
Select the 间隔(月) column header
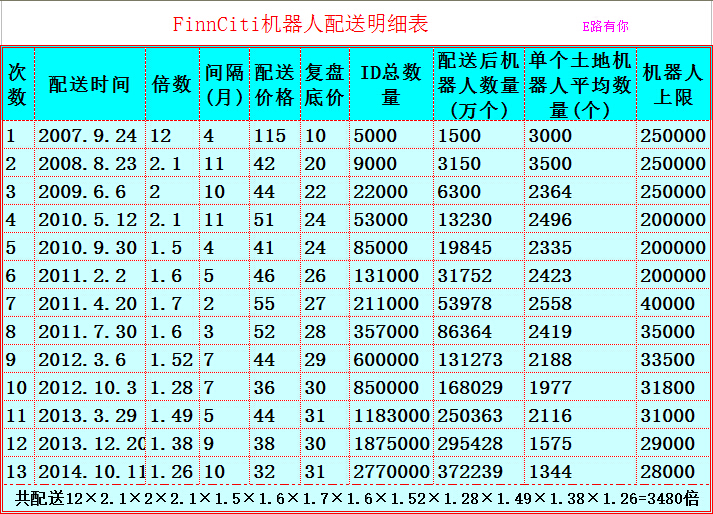click(x=224, y=85)
